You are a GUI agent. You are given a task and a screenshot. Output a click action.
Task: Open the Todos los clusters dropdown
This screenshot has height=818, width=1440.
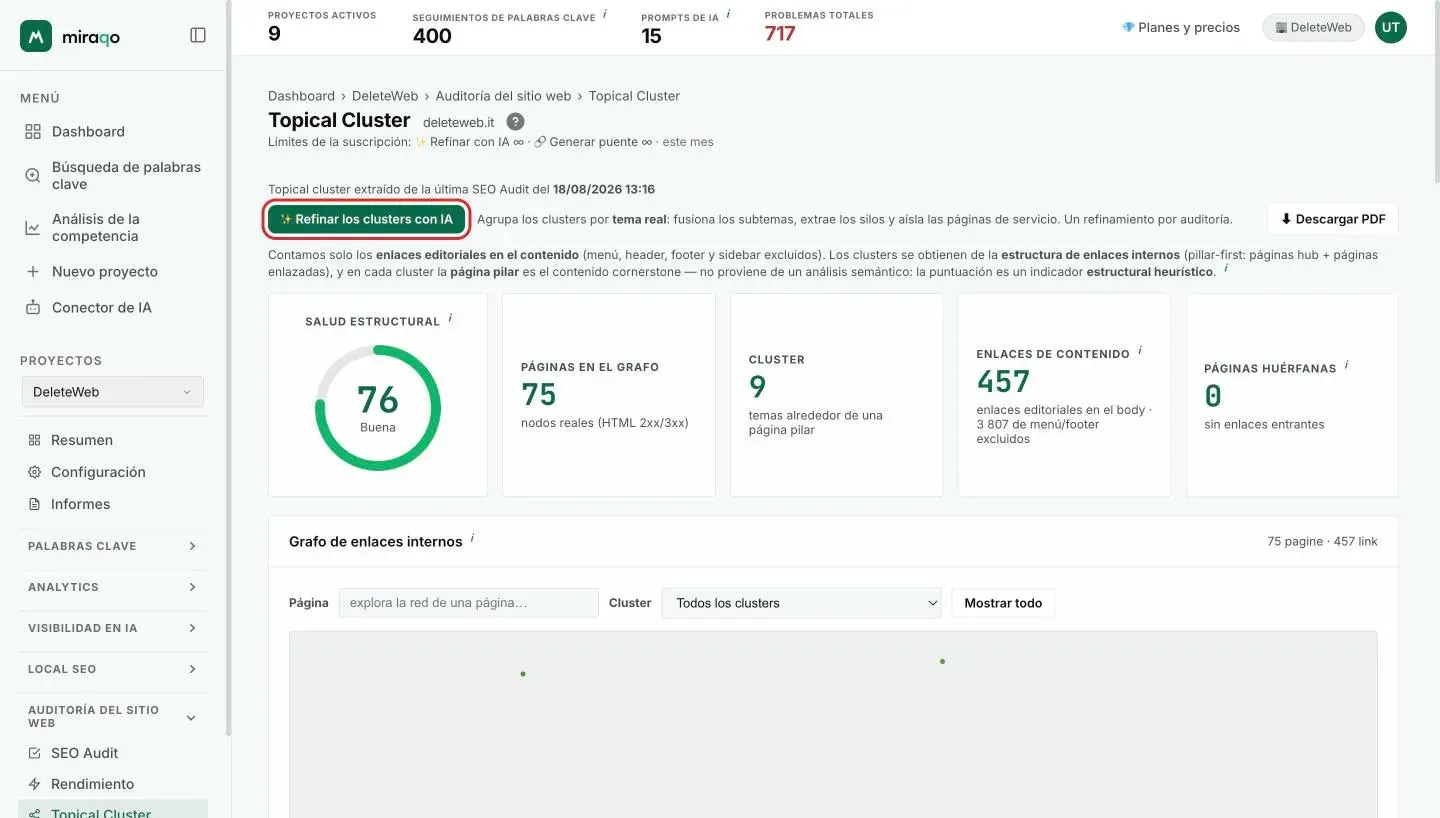(x=801, y=603)
